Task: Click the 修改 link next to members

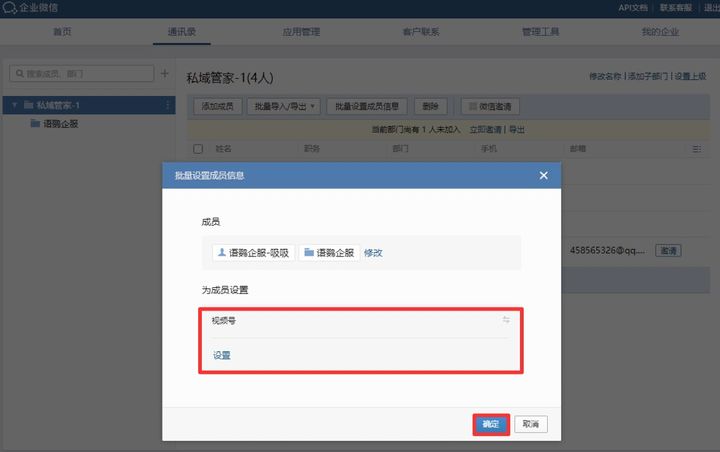Action: pos(372,253)
